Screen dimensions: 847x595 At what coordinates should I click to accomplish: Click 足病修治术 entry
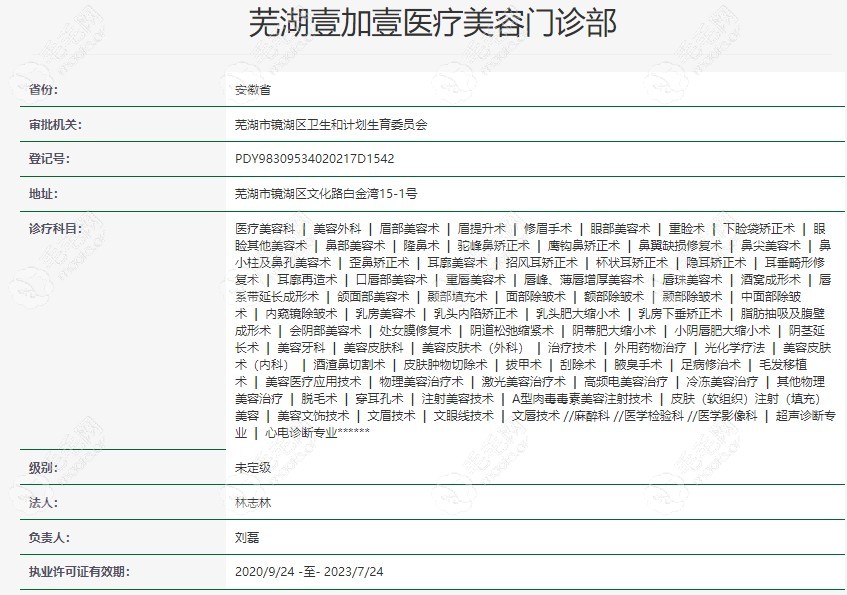coord(710,365)
